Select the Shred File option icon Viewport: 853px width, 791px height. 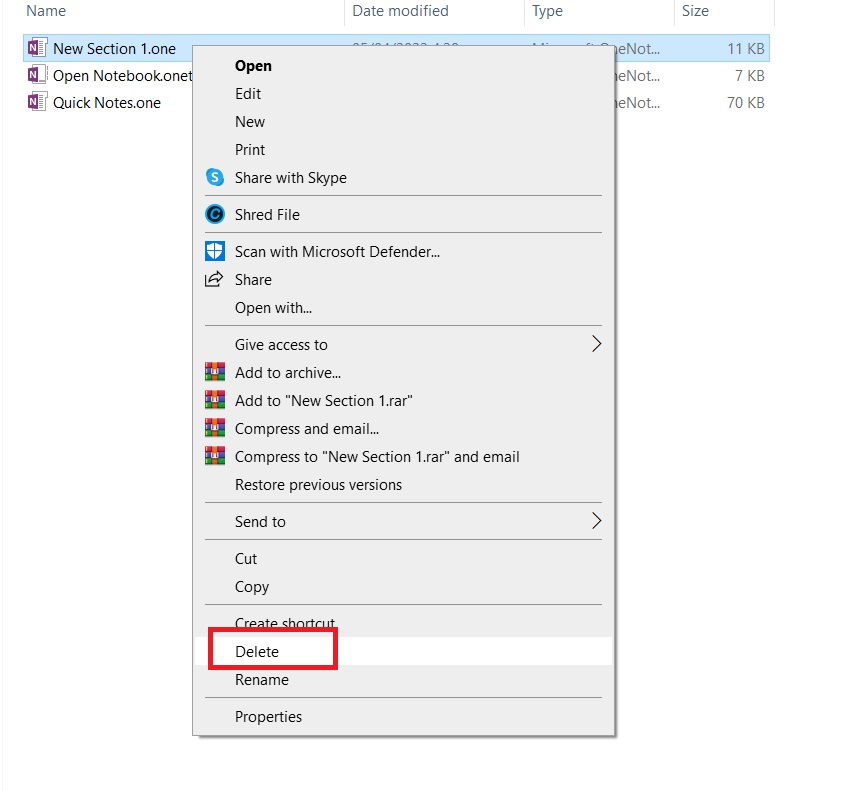pyautogui.click(x=214, y=214)
